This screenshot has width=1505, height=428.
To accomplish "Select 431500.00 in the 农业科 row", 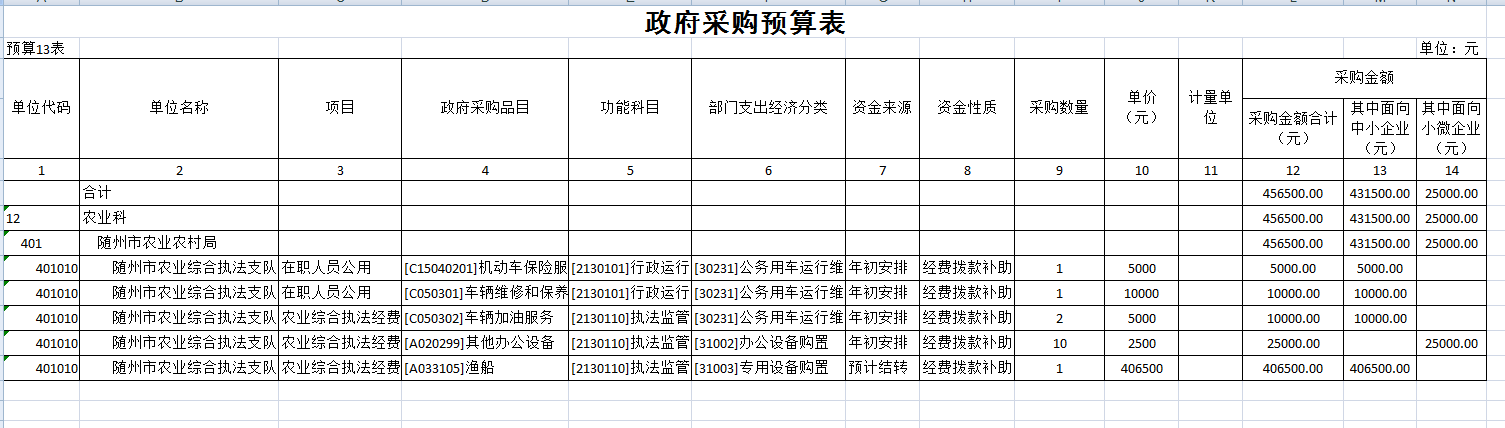I will click(x=1380, y=218).
